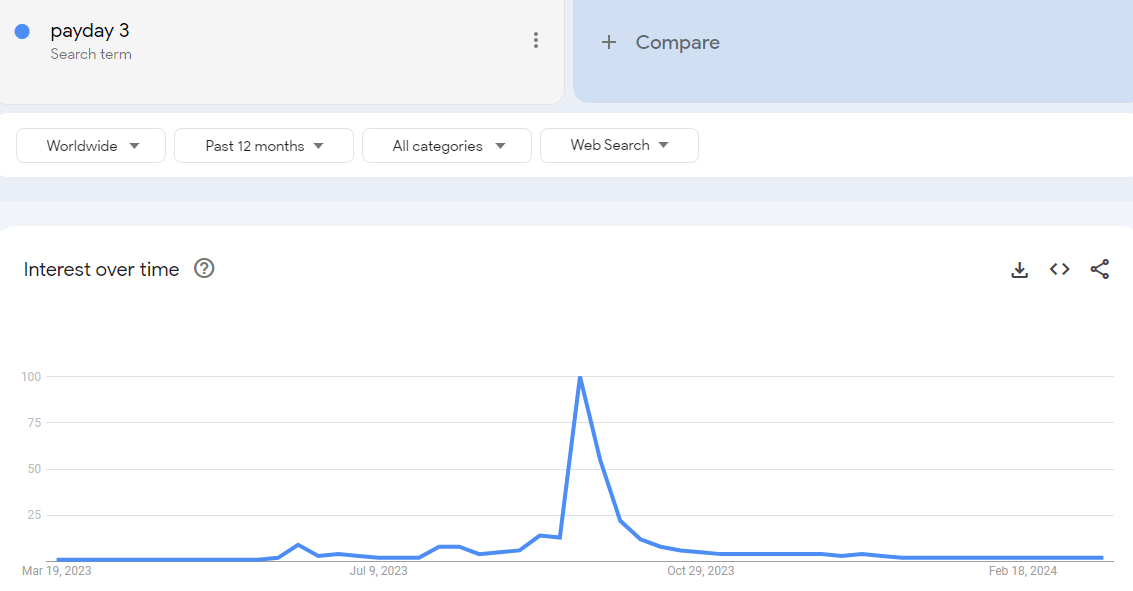Click the plus icon next to Compare
1133x591 pixels.
click(x=608, y=43)
